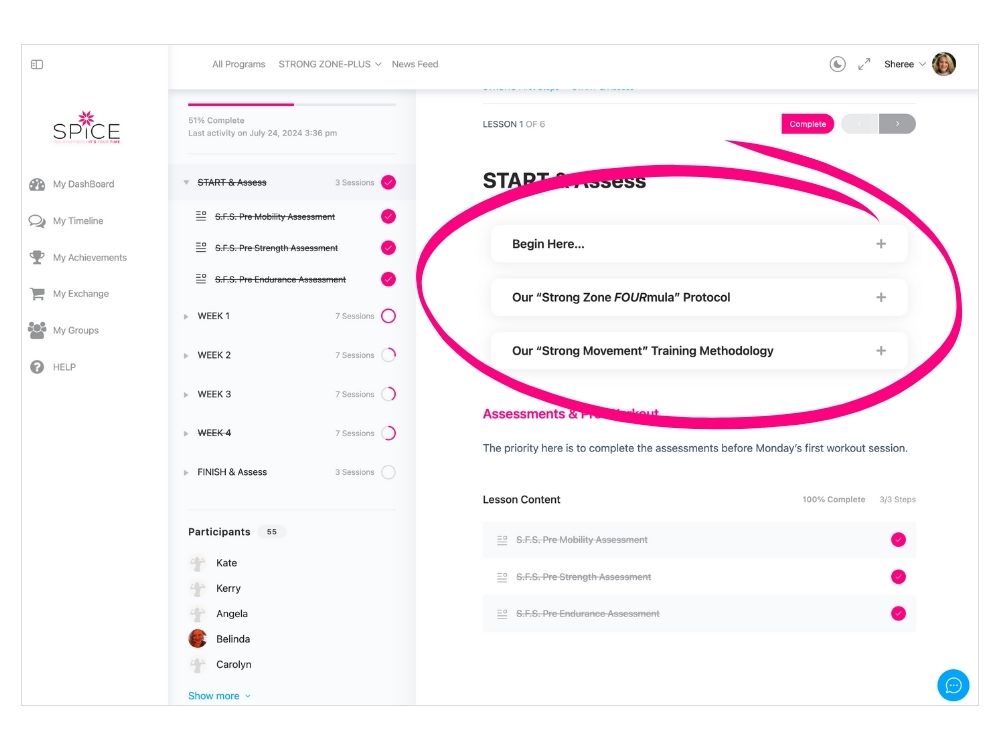Toggle dark mode moon icon
This screenshot has width=1000, height=750.
pos(838,64)
